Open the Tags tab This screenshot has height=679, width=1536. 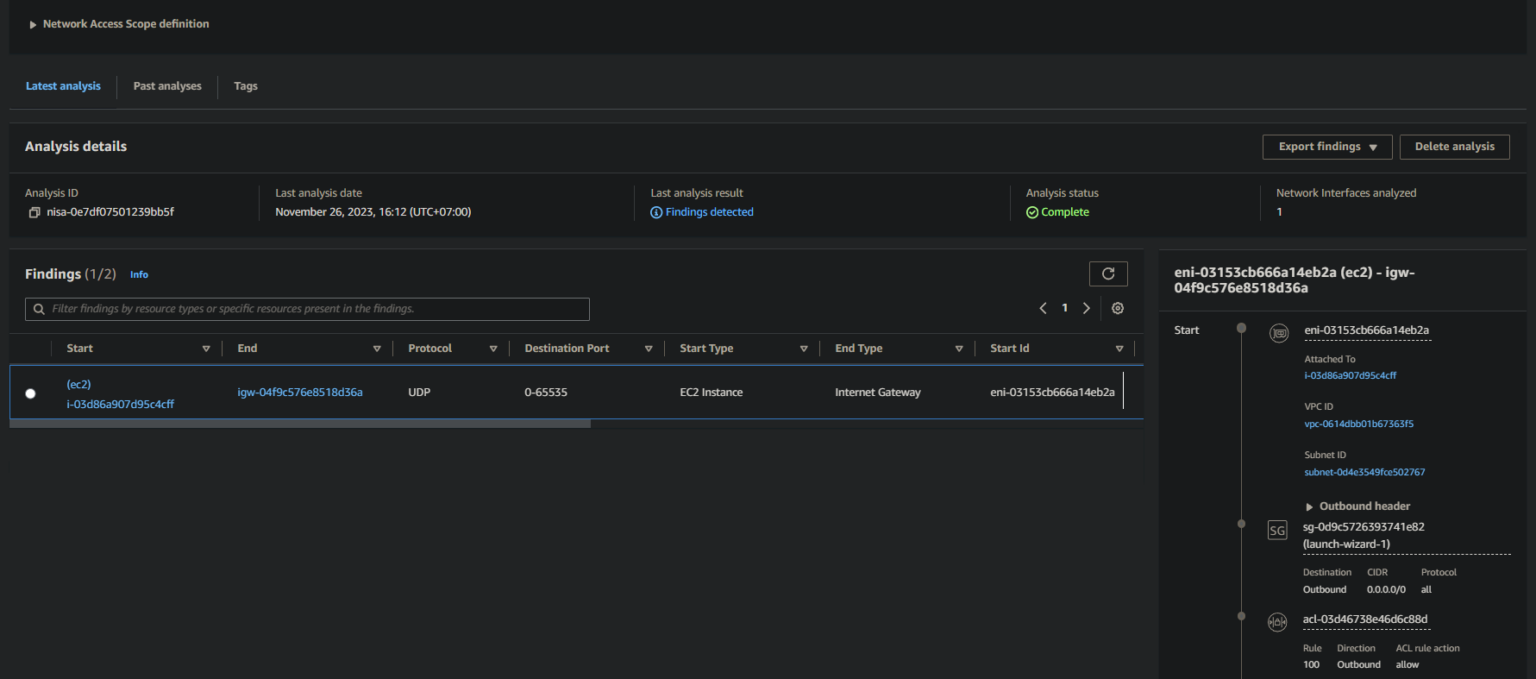click(x=245, y=86)
